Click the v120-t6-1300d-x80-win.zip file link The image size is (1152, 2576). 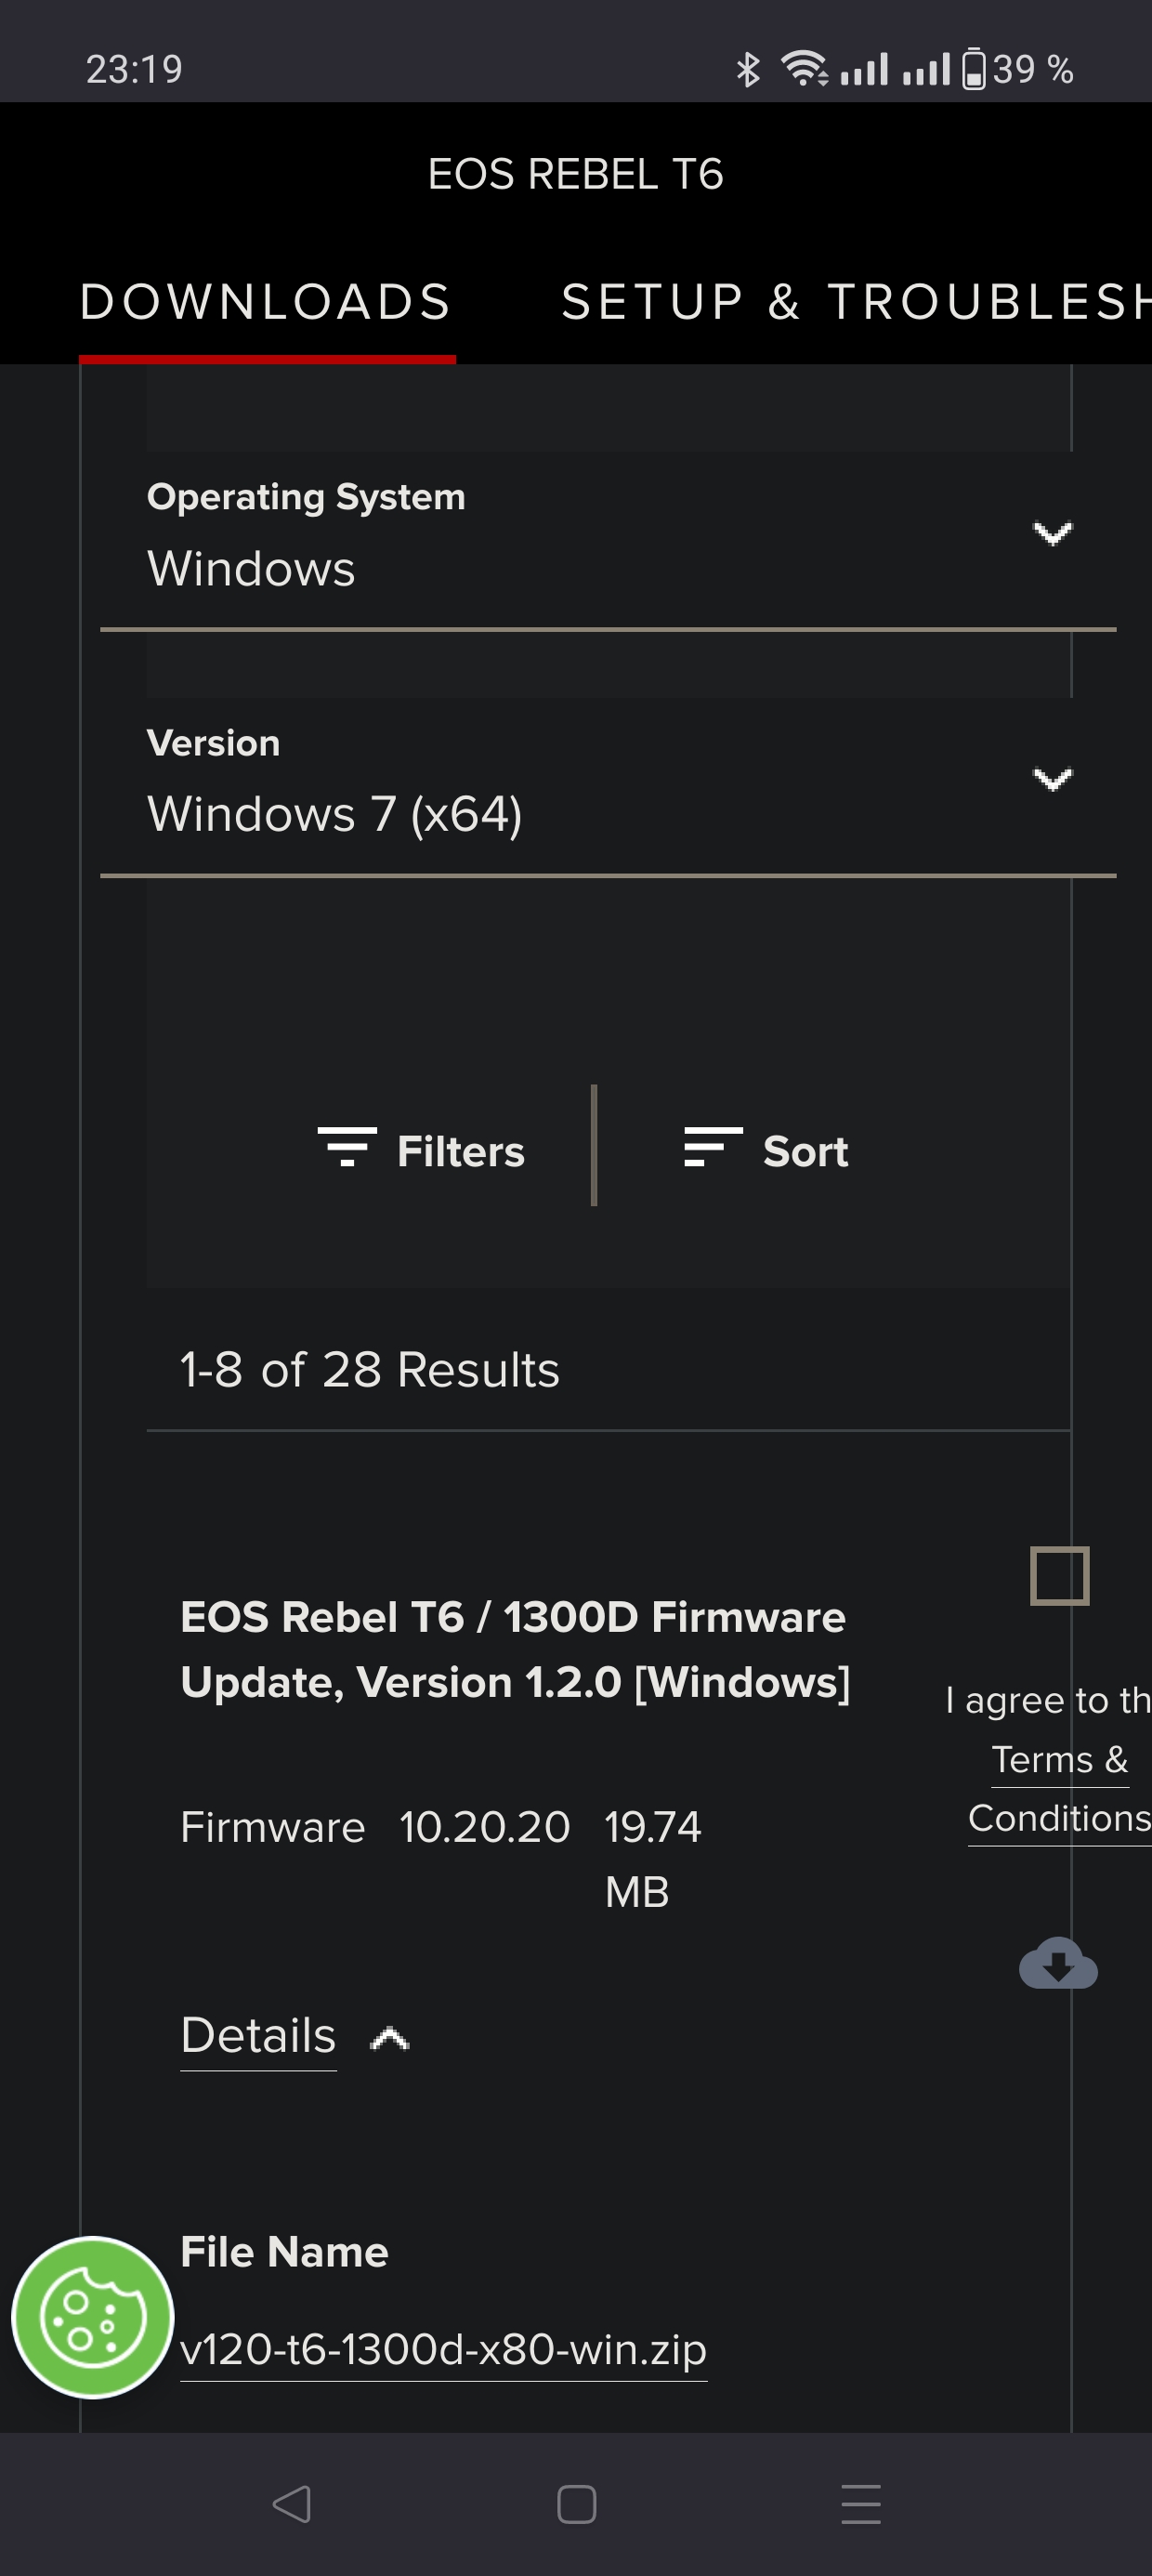[442, 2352]
